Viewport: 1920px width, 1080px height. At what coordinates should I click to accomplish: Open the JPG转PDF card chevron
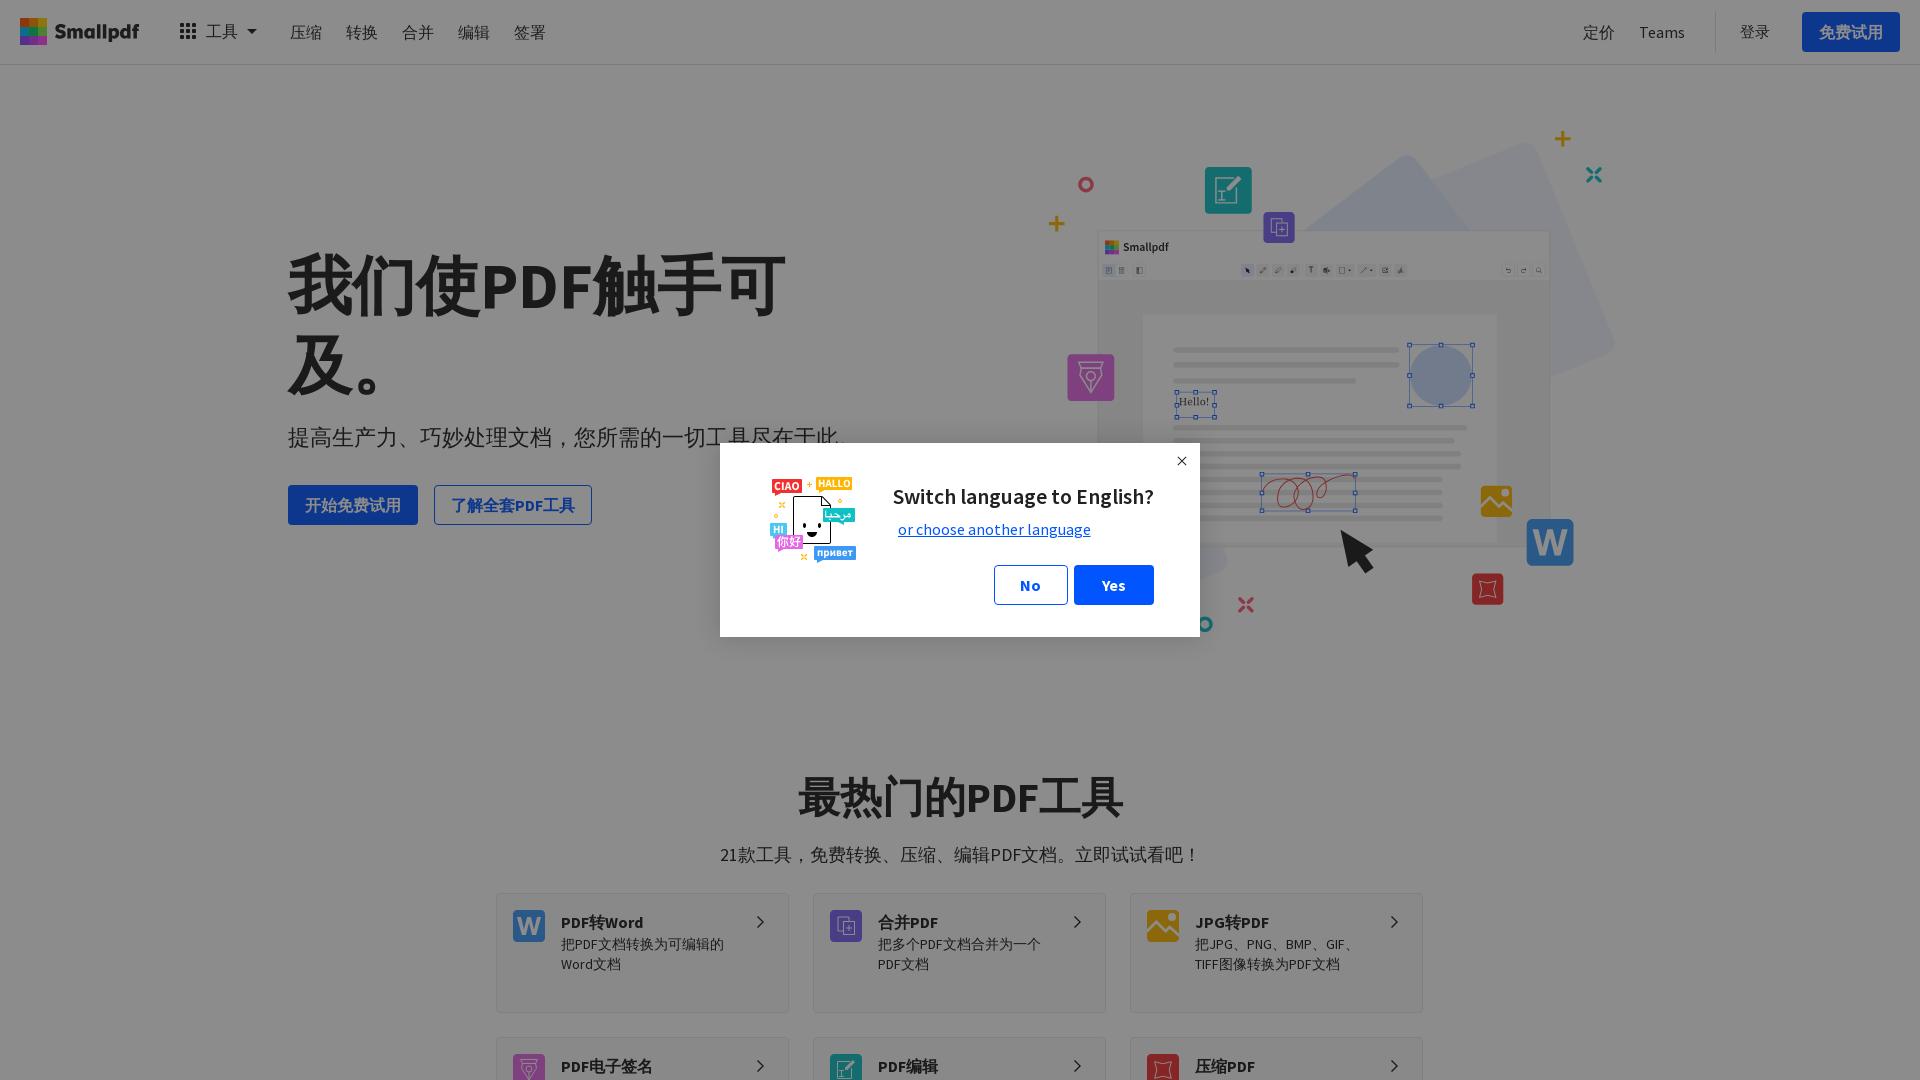(x=1394, y=922)
